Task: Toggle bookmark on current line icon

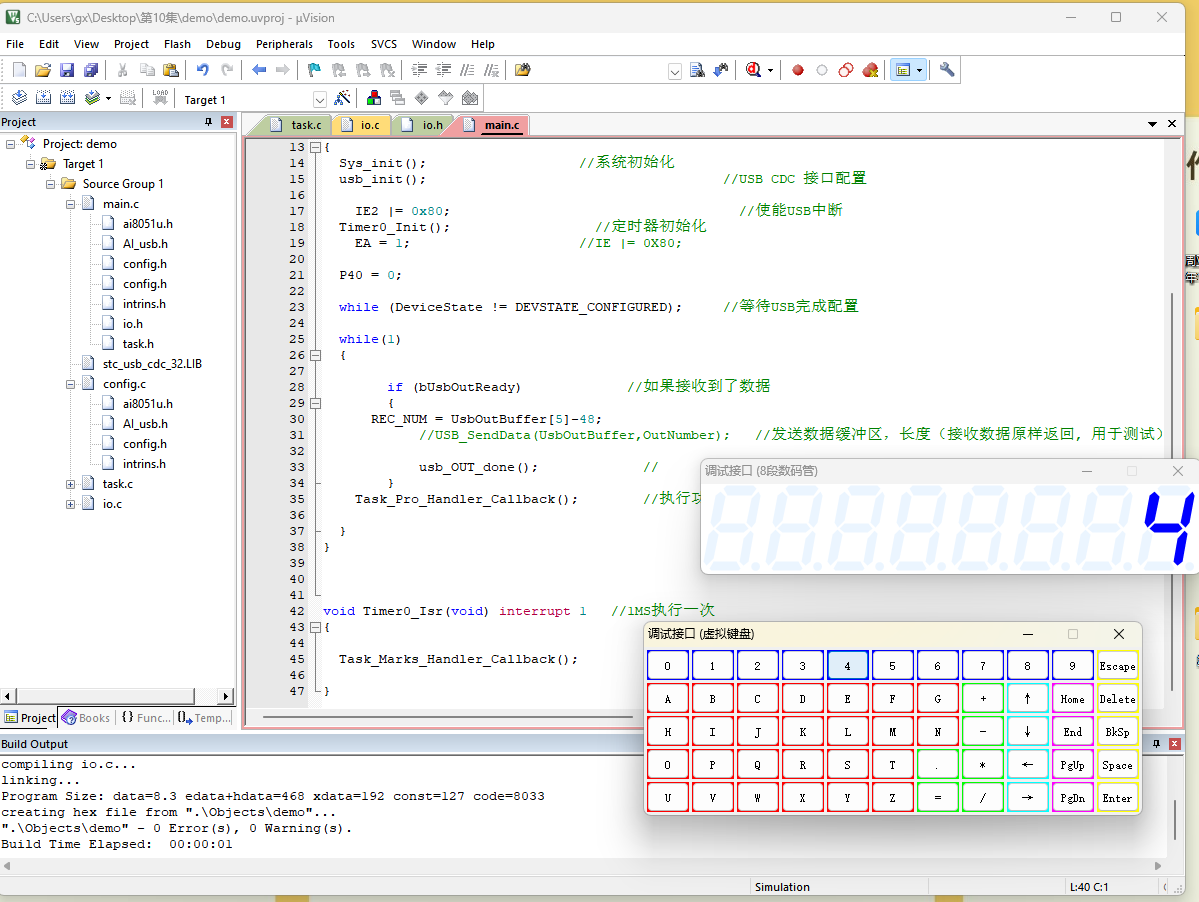Action: 314,70
